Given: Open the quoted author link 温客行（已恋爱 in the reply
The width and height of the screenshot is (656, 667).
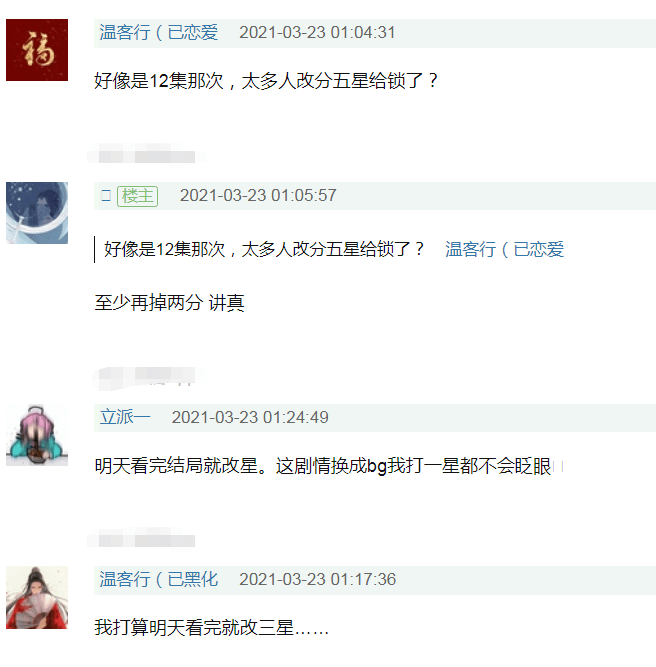Looking at the screenshot, I should point(505,249).
